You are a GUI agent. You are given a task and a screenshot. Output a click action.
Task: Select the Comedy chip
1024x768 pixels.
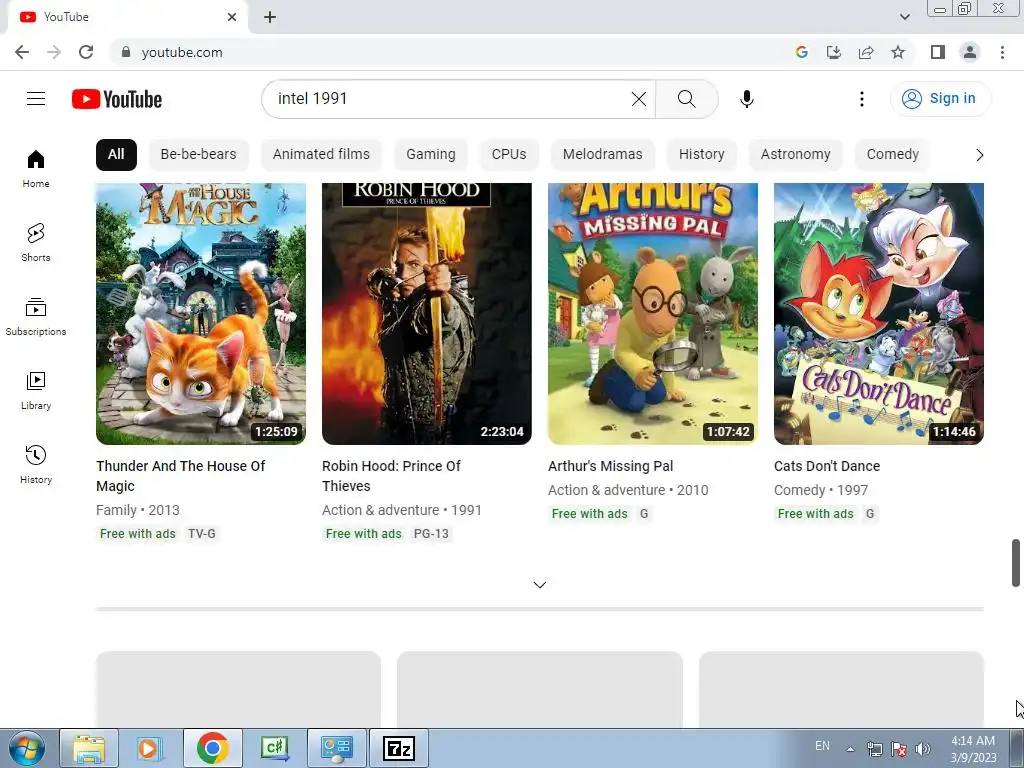pyautogui.click(x=892, y=155)
